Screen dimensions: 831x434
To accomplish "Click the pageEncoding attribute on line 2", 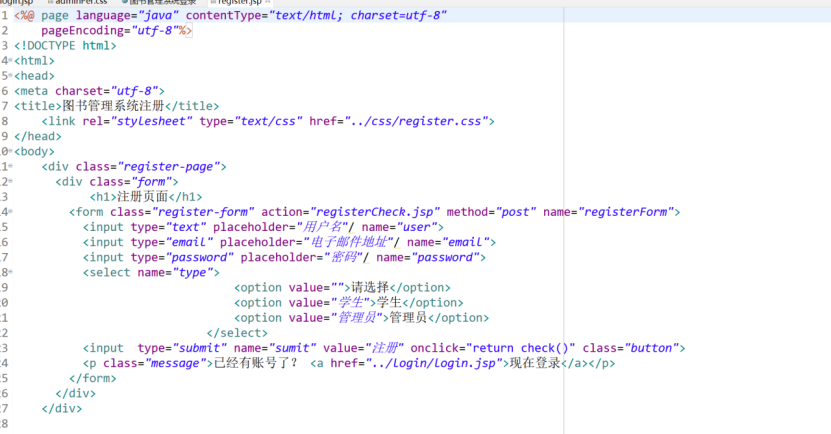I will pyautogui.click(x=82, y=30).
